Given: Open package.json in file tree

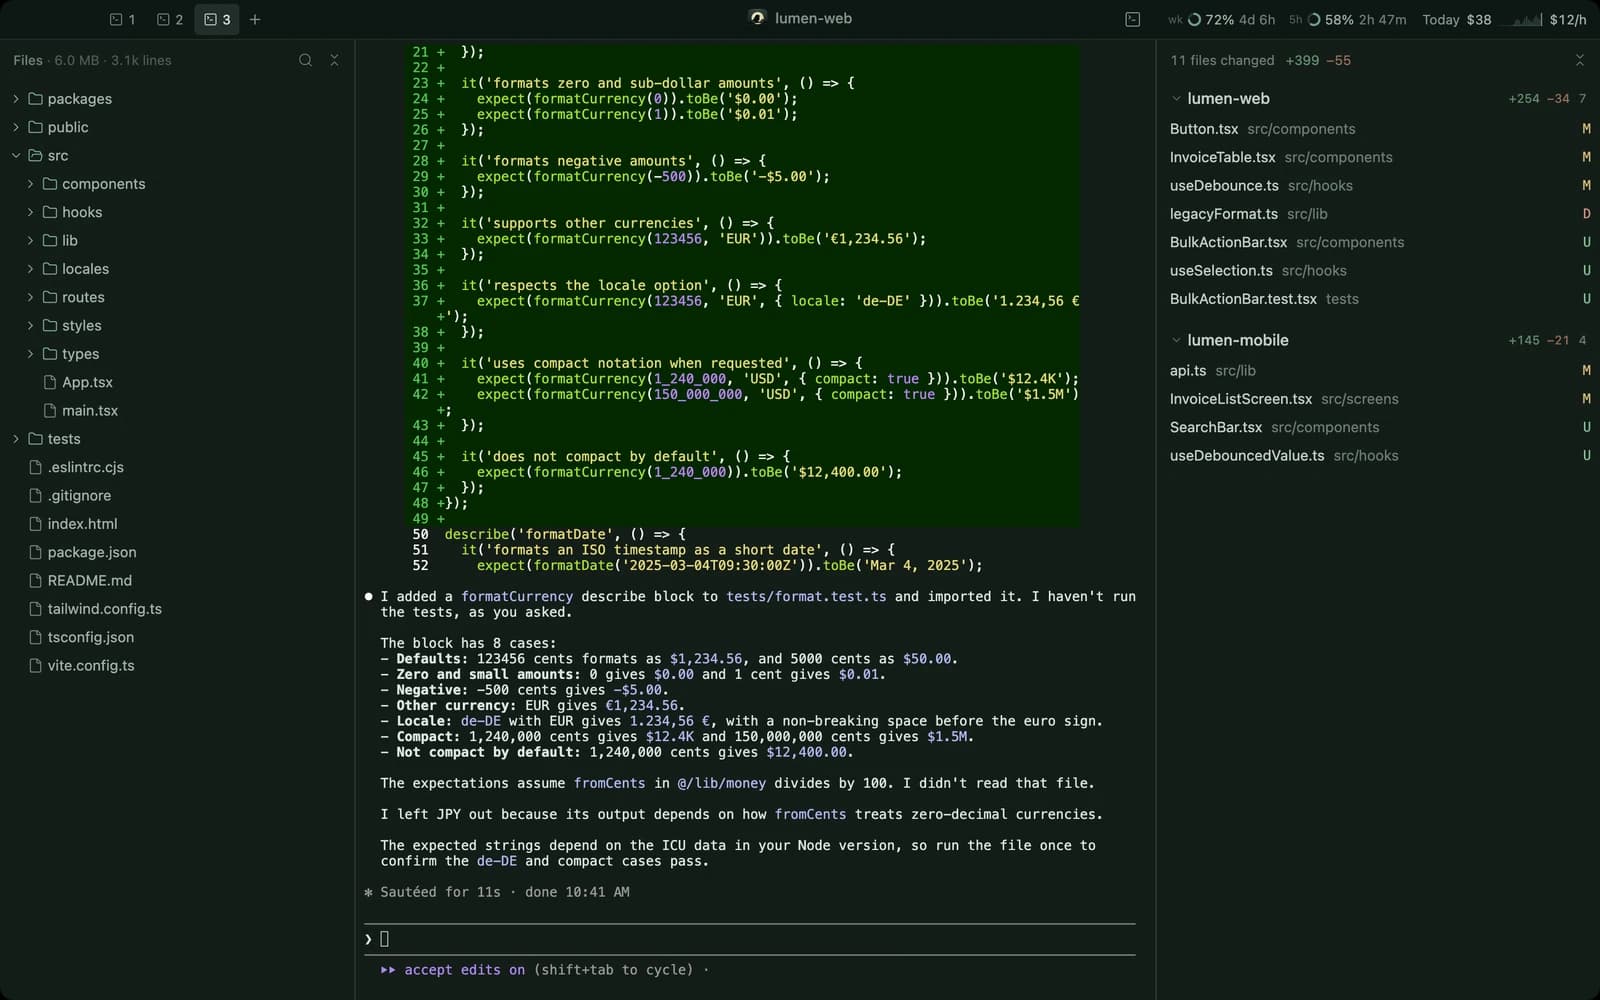Looking at the screenshot, I should 177,552.
